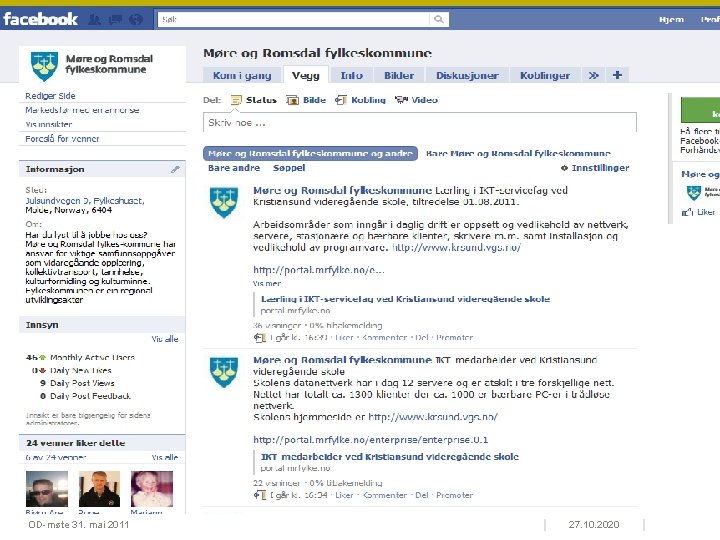Click link icon beside first post timestamp
The image size is (720, 540).
pyautogui.click(x=260, y=338)
